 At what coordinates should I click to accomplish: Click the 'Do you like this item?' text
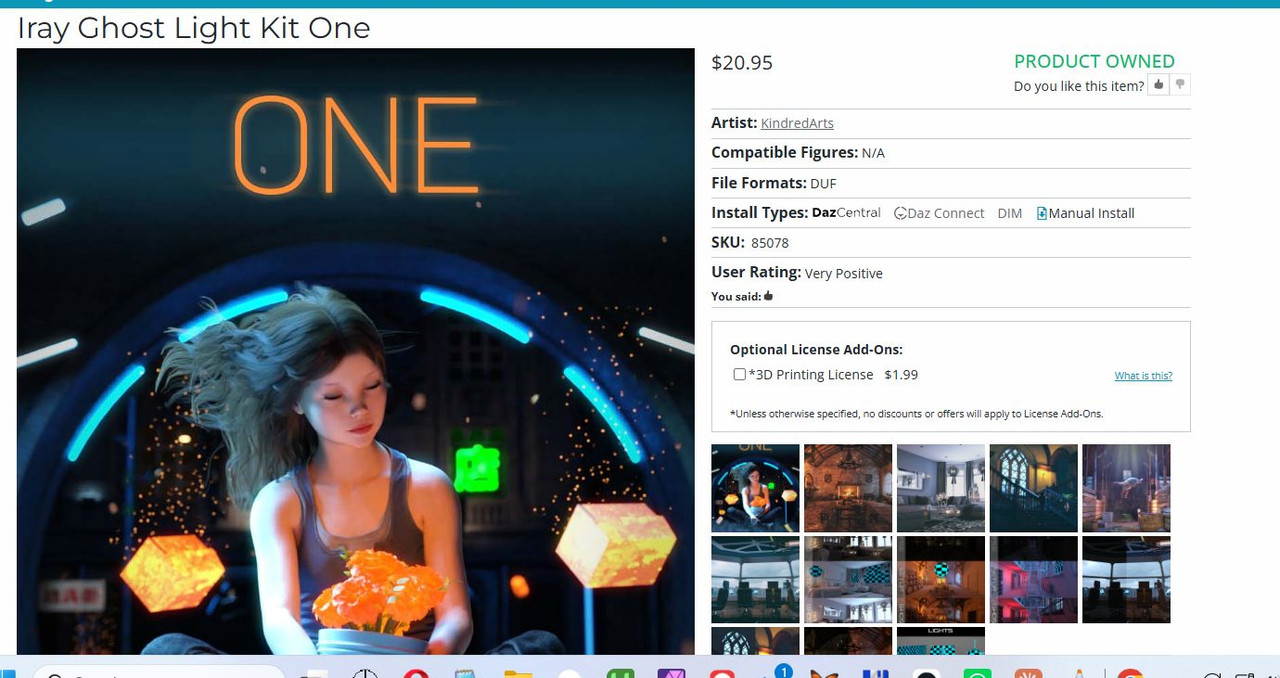point(1079,86)
